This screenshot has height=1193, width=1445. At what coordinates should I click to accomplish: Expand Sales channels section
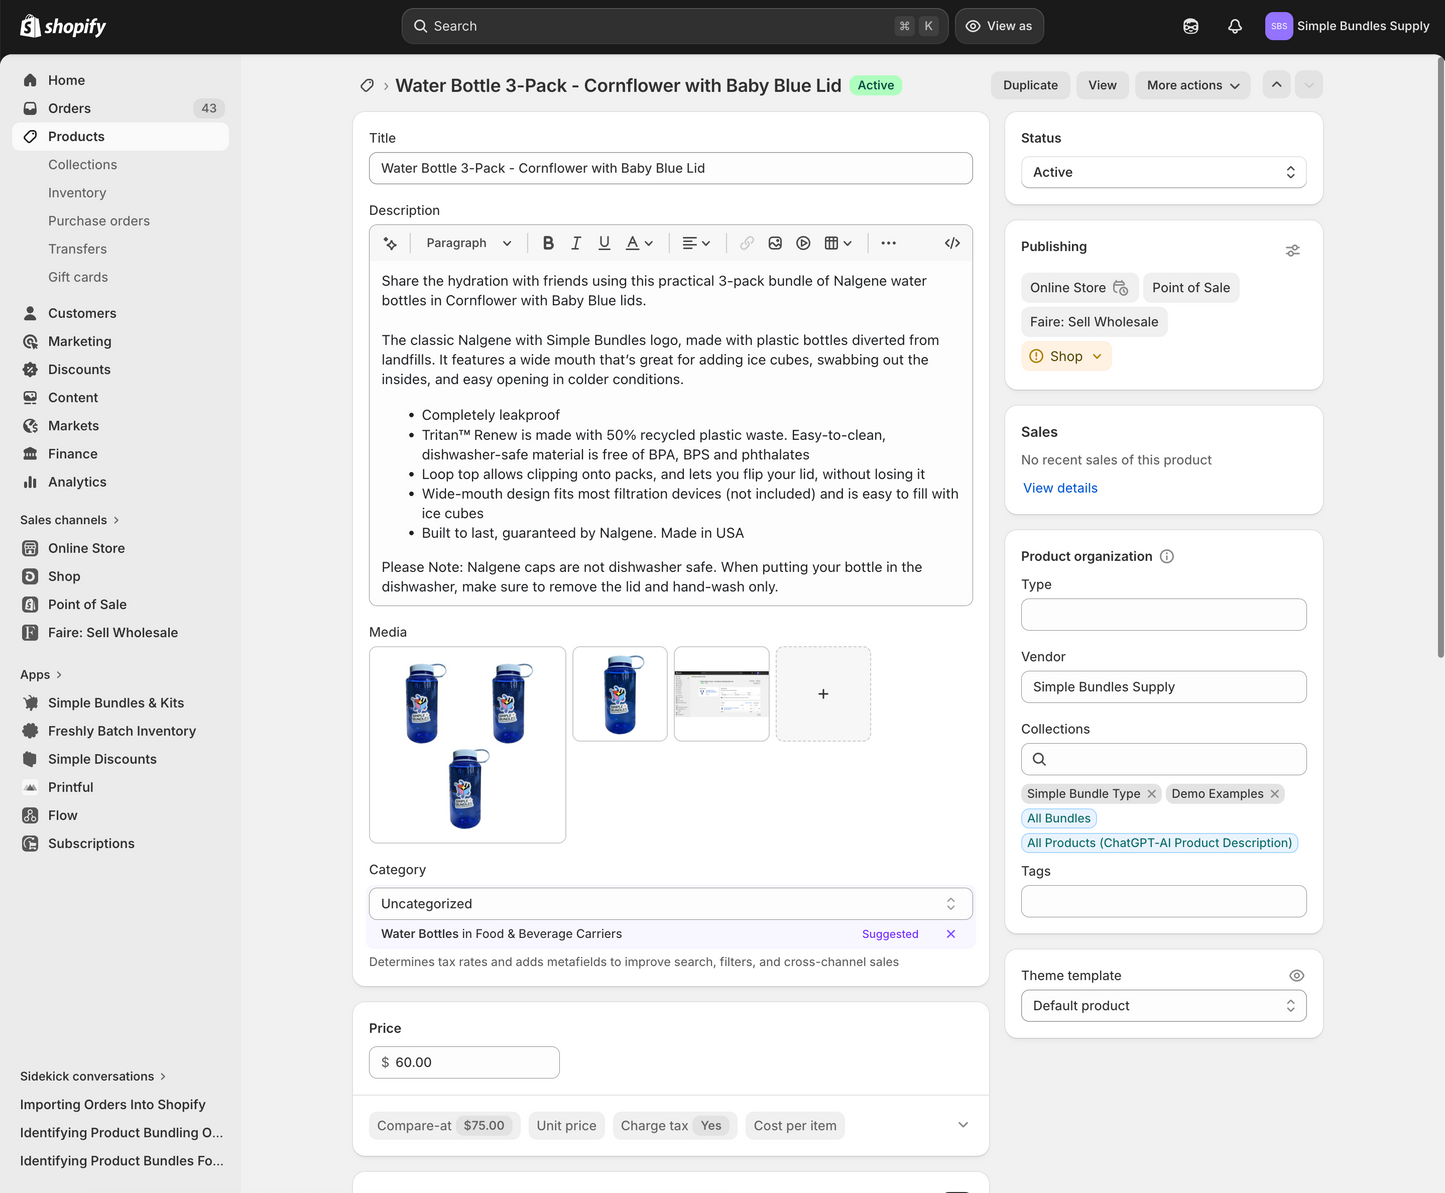[x=70, y=520]
